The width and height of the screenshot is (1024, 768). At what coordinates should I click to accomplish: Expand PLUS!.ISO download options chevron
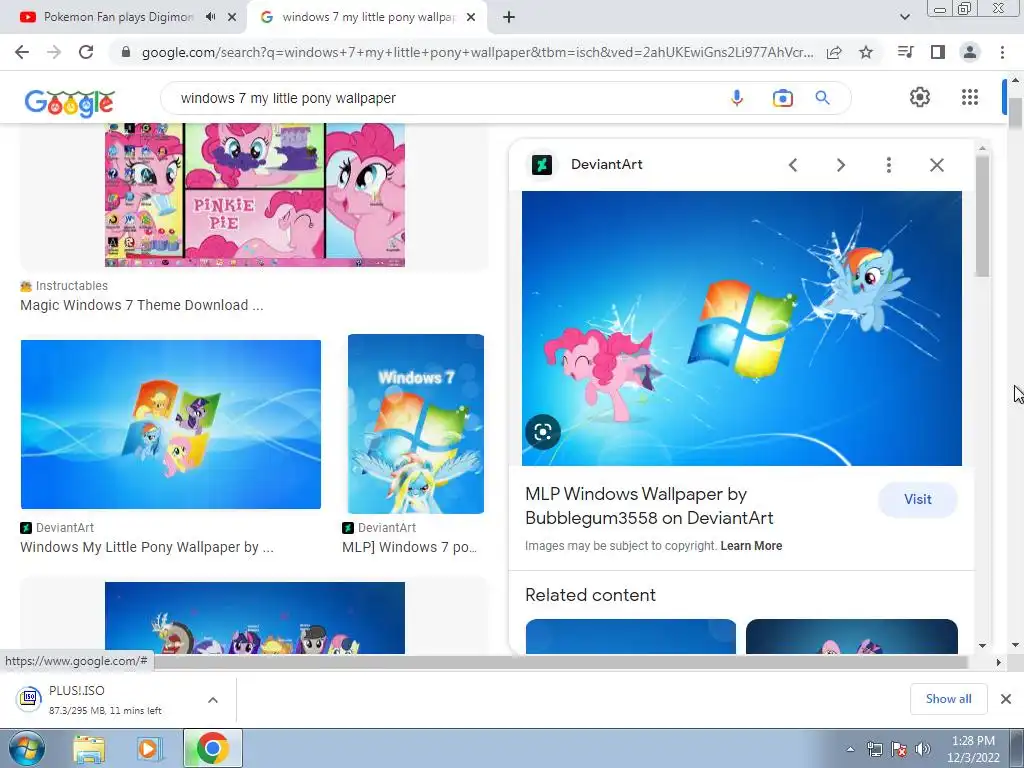(x=213, y=699)
